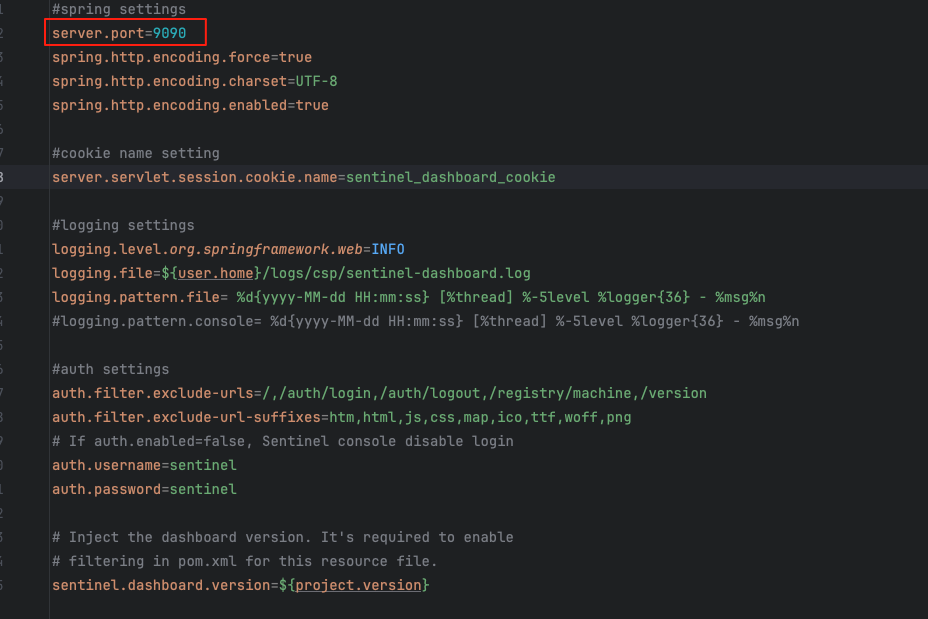Viewport: 928px width, 619px height.
Task: Click the commented-out logging.pattern.console line
Action: 425,321
